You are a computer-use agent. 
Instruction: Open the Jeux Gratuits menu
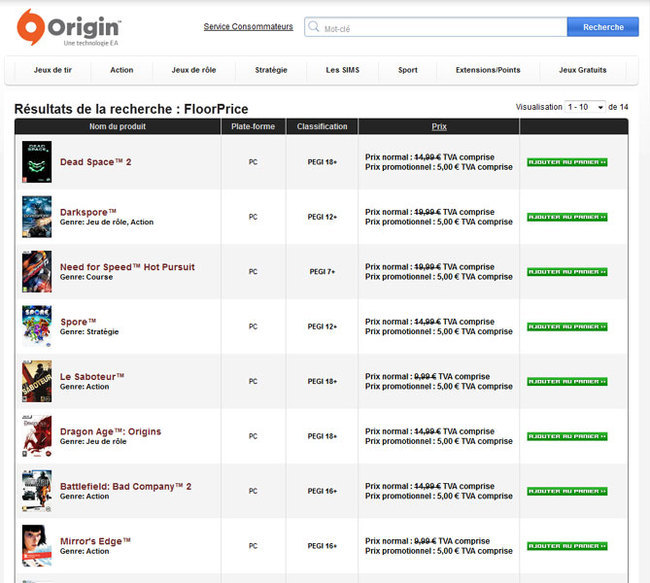582,70
